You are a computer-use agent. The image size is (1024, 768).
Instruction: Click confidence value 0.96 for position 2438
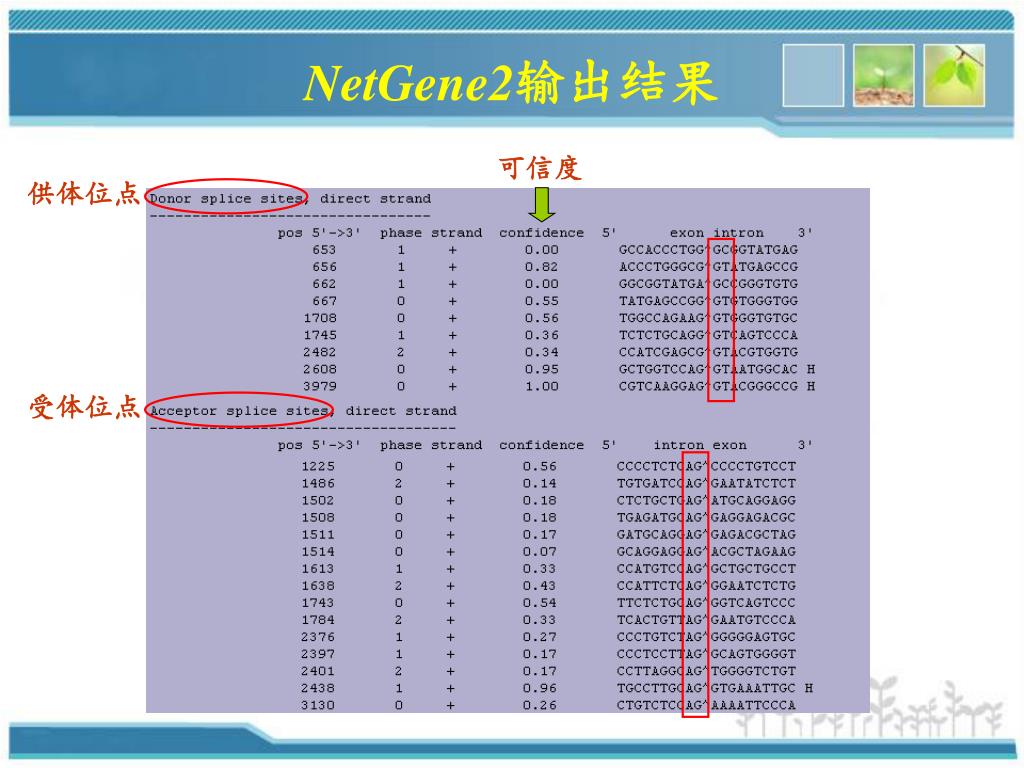coord(539,688)
